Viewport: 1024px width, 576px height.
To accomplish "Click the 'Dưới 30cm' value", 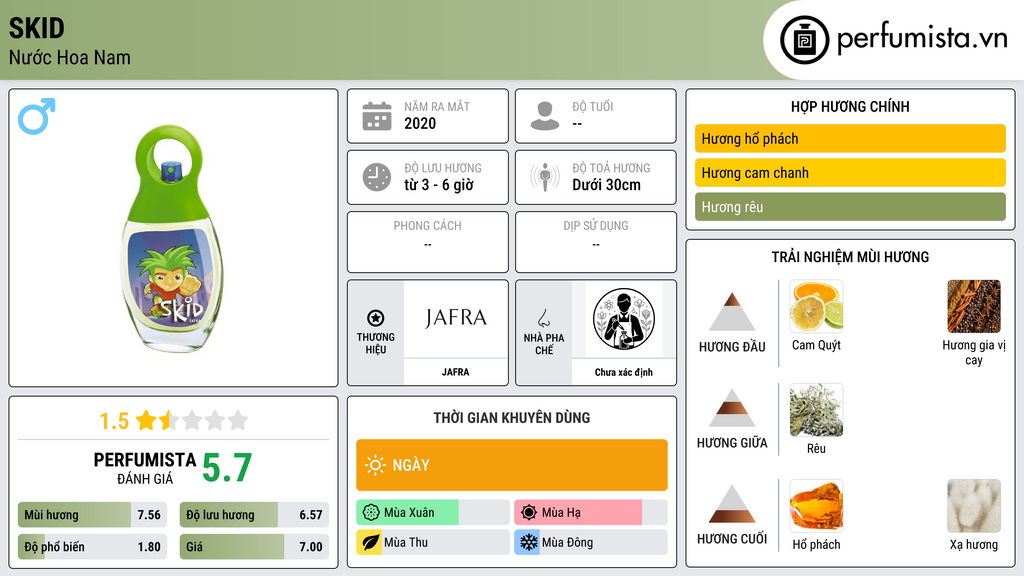I will click(x=607, y=185).
